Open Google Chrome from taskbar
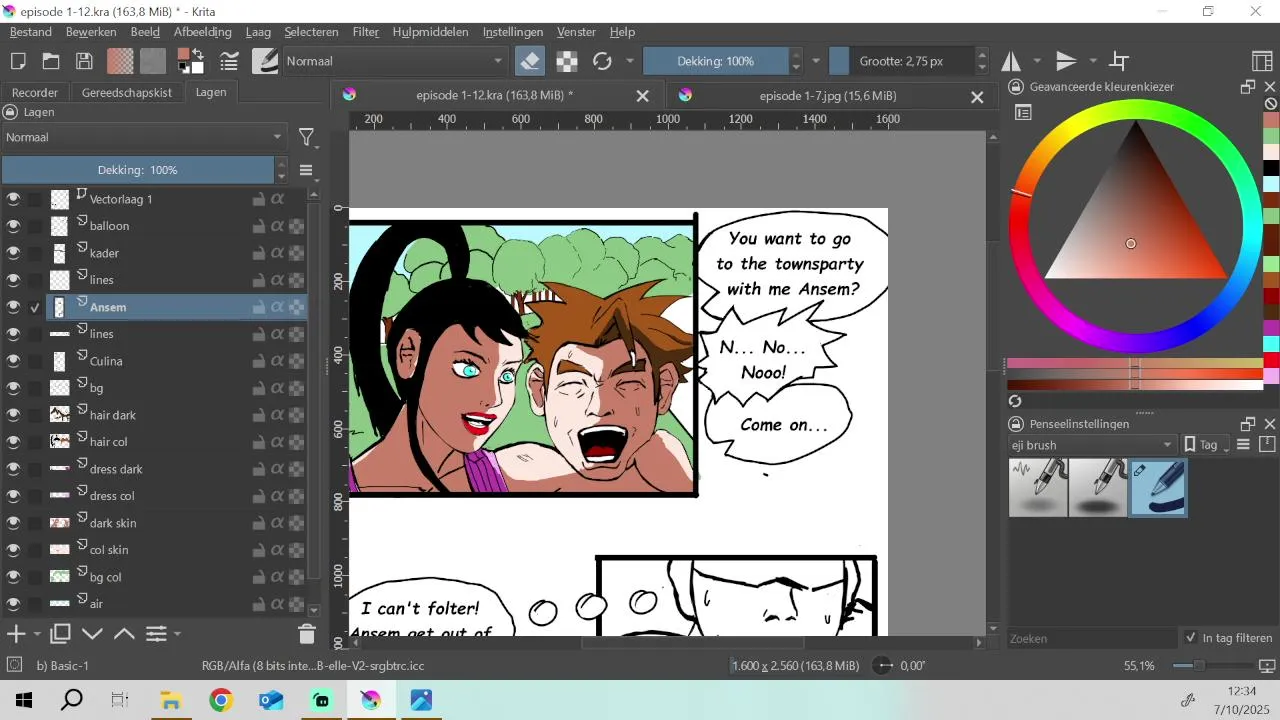The width and height of the screenshot is (1280, 720). pyautogui.click(x=221, y=701)
